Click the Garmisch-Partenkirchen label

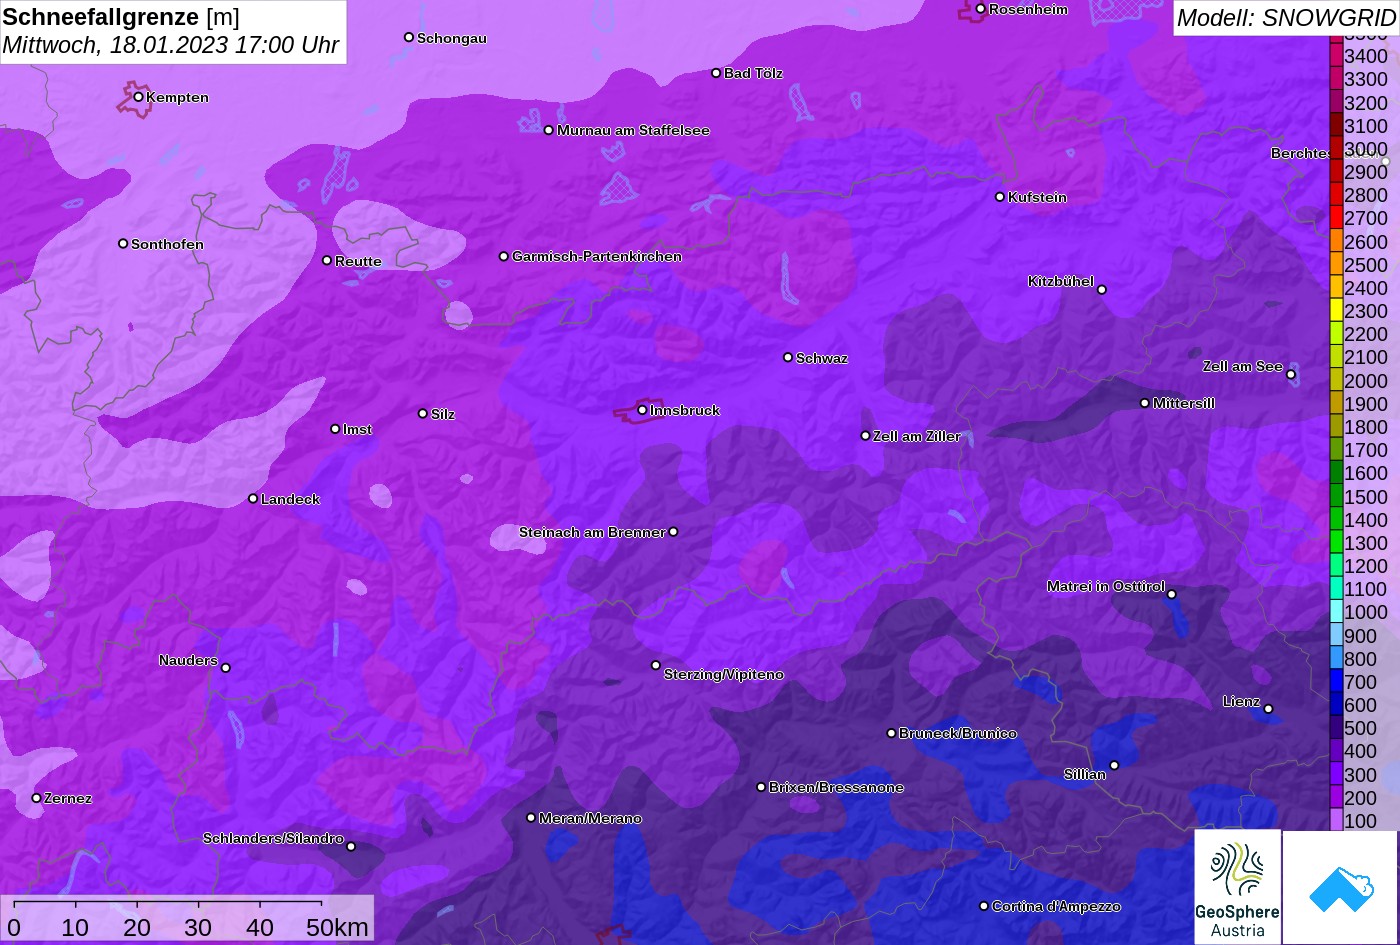597,256
